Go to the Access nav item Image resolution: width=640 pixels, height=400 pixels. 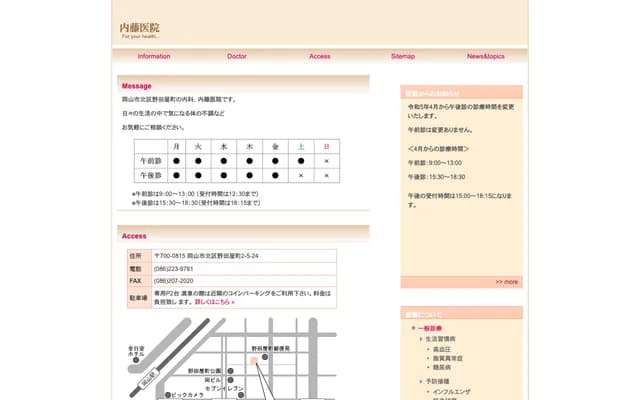point(320,56)
